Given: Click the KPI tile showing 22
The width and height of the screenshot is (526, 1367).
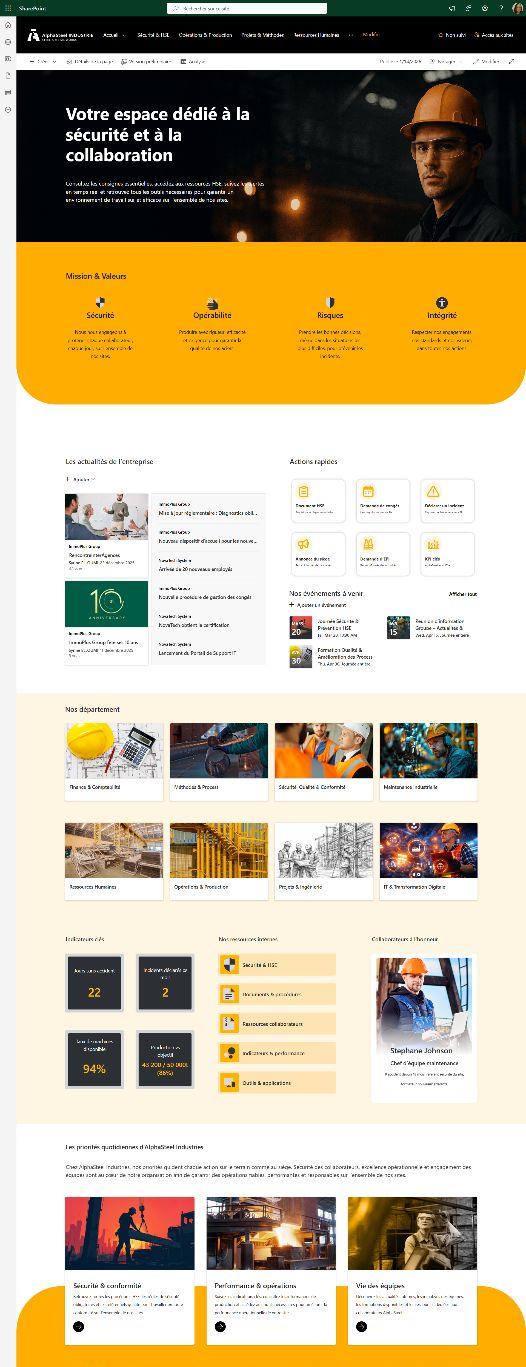Looking at the screenshot, I should point(94,983).
